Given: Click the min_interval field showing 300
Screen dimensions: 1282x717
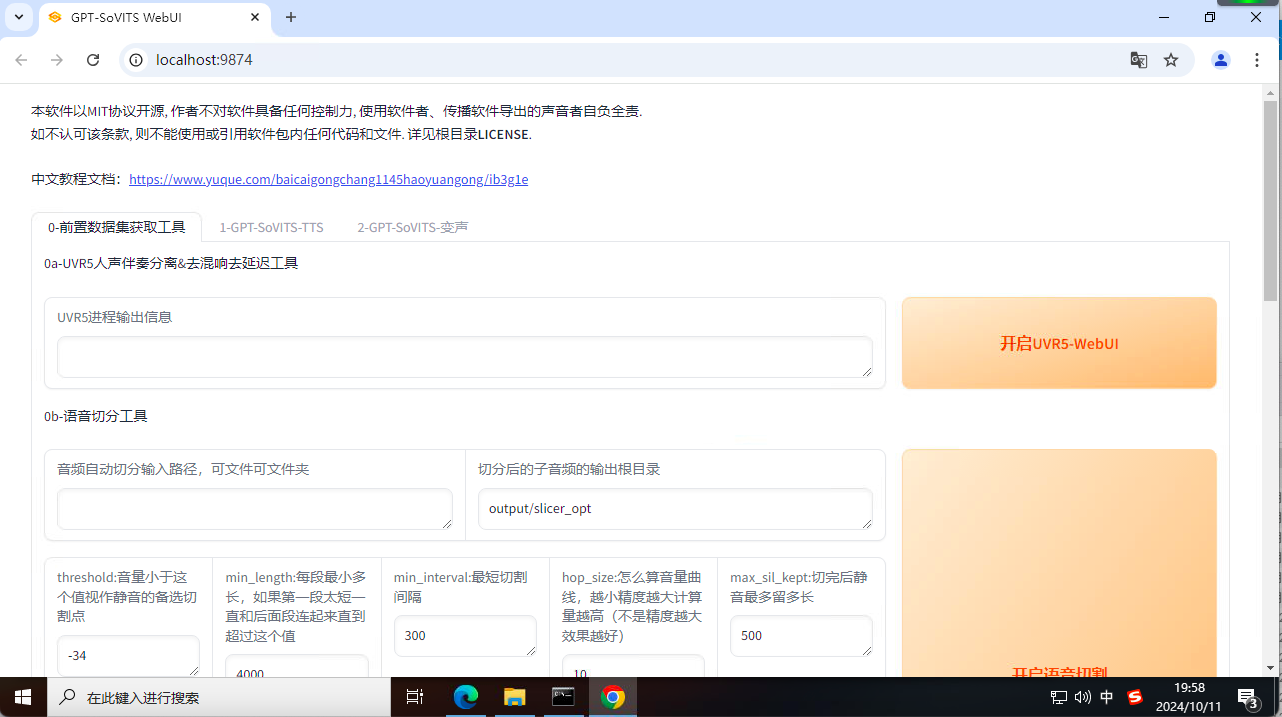Looking at the screenshot, I should click(465, 636).
